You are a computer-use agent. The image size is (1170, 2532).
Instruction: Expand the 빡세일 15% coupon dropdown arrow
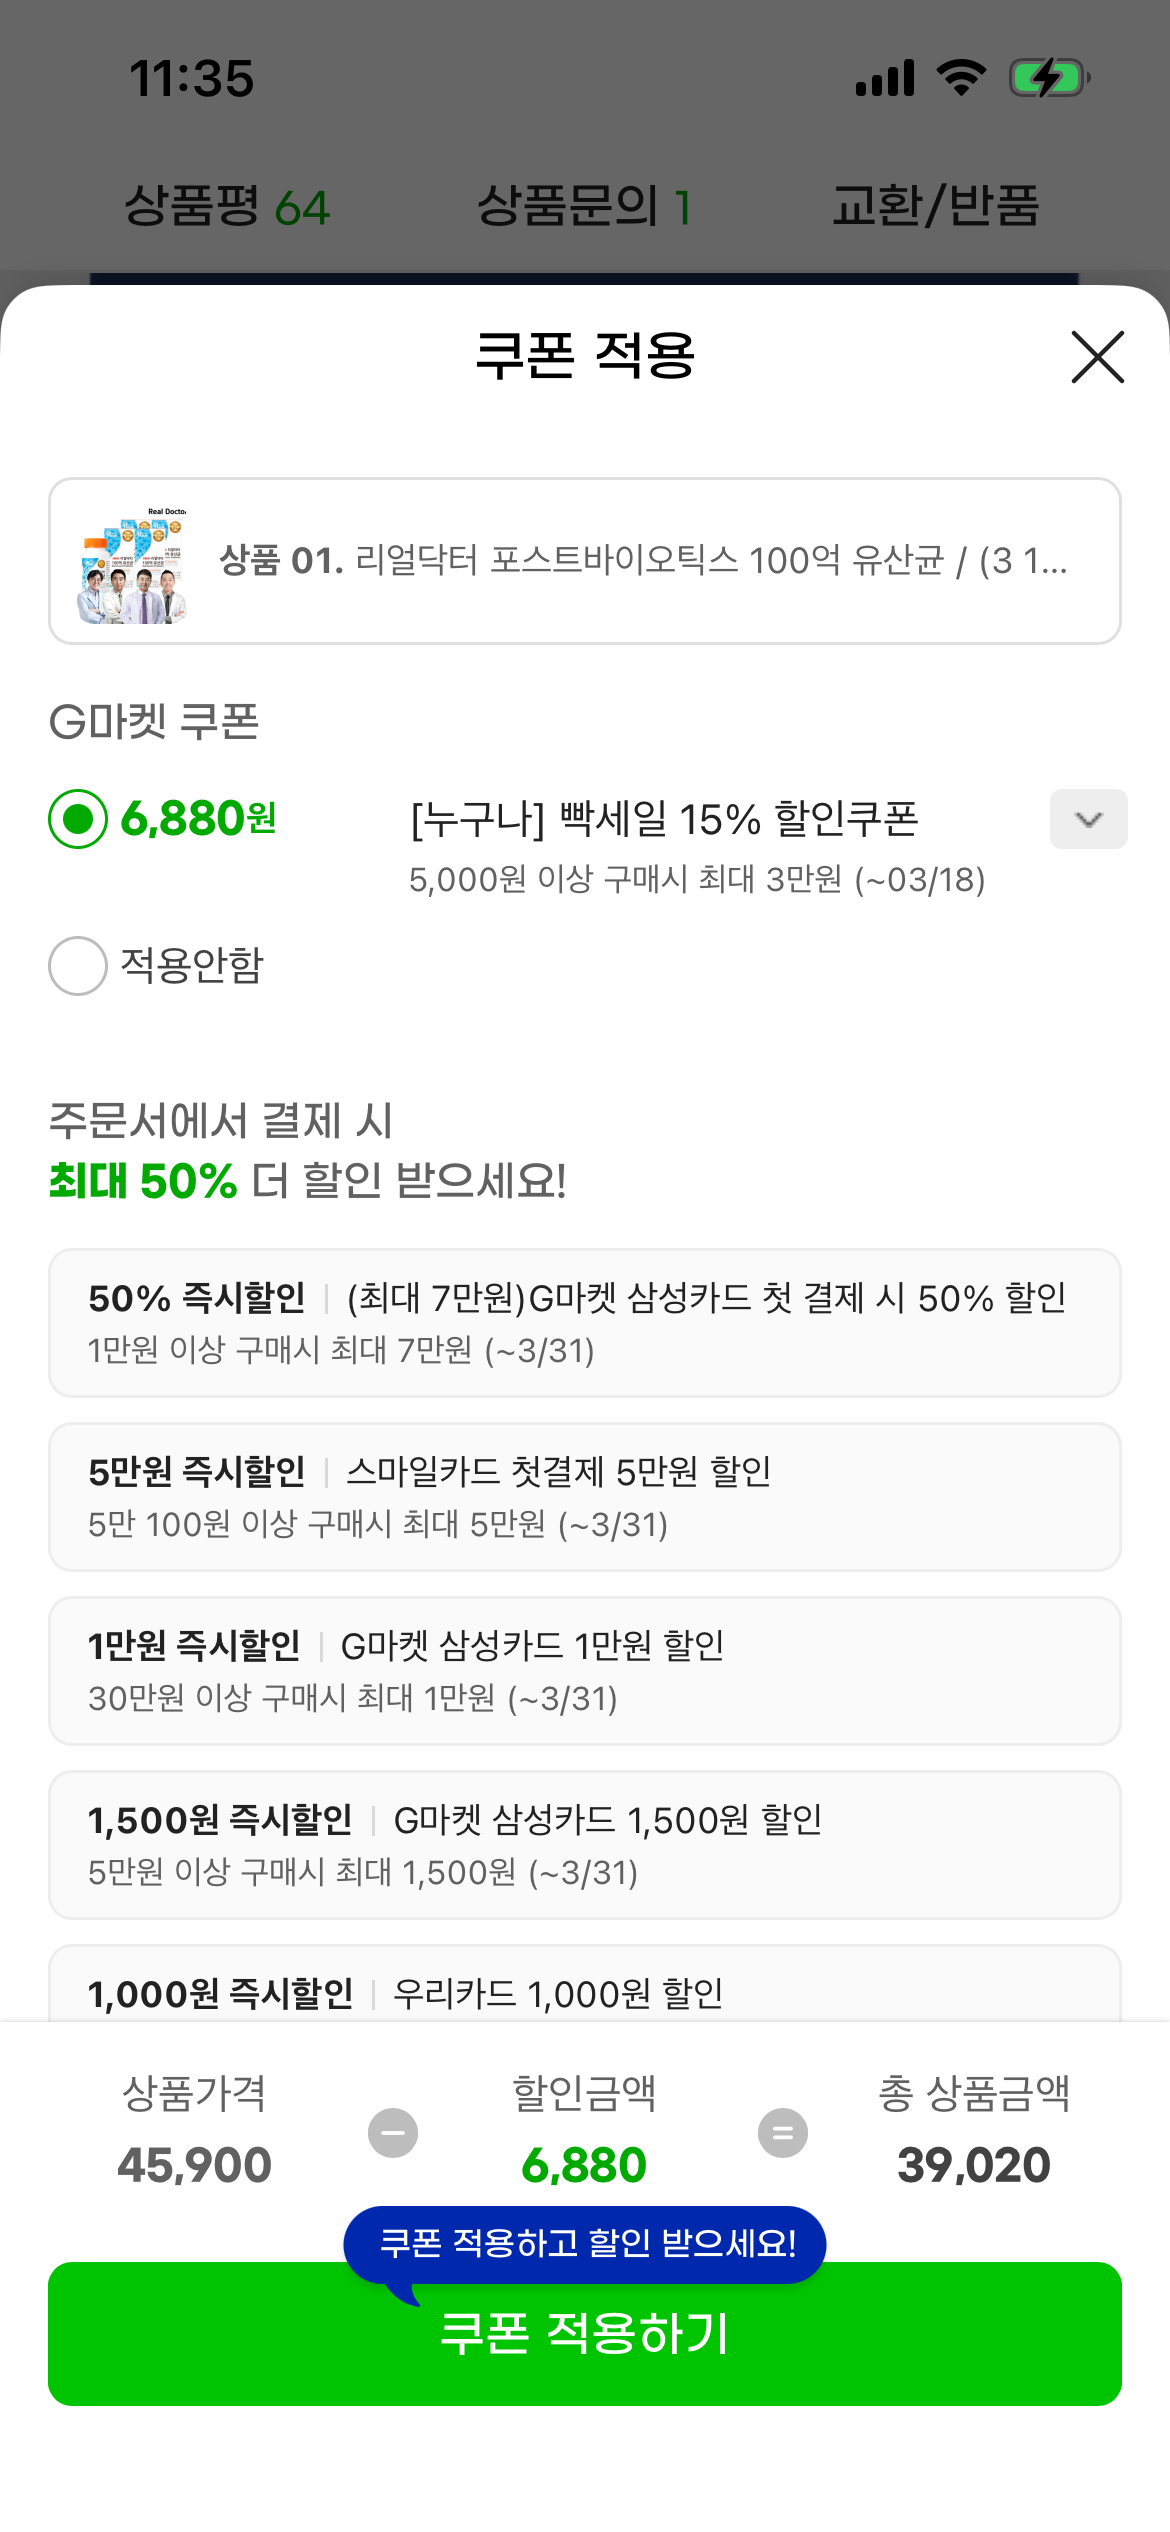[x=1088, y=819]
